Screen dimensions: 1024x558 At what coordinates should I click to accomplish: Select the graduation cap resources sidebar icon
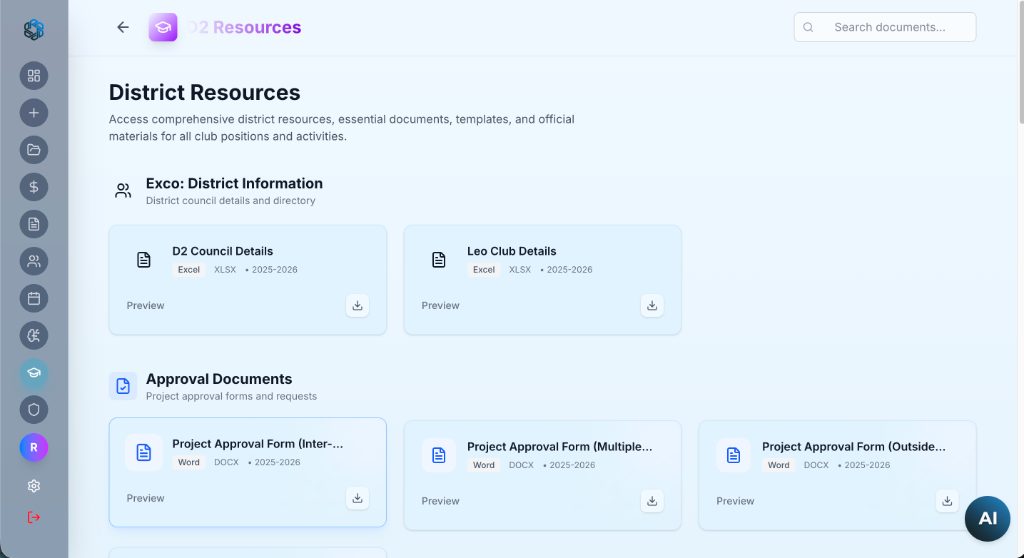click(x=34, y=373)
